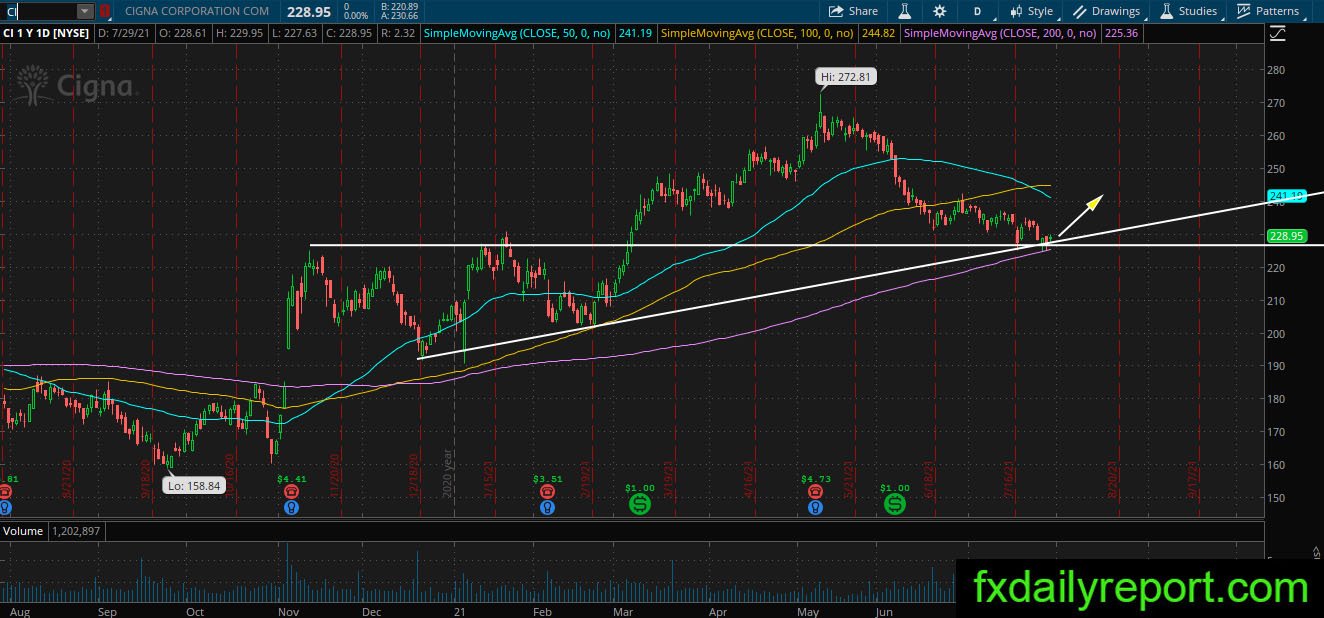Click the Hi: 272.81 price bubble
Image resolution: width=1324 pixels, height=618 pixels.
(846, 76)
